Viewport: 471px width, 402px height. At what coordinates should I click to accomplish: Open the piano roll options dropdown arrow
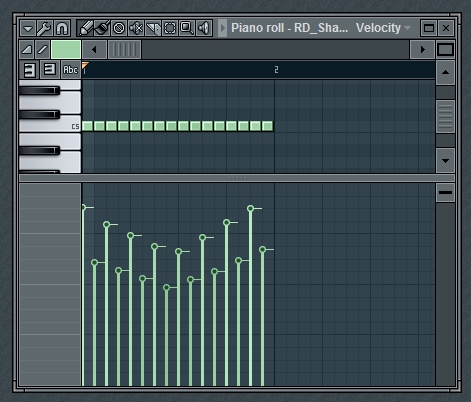point(28,28)
